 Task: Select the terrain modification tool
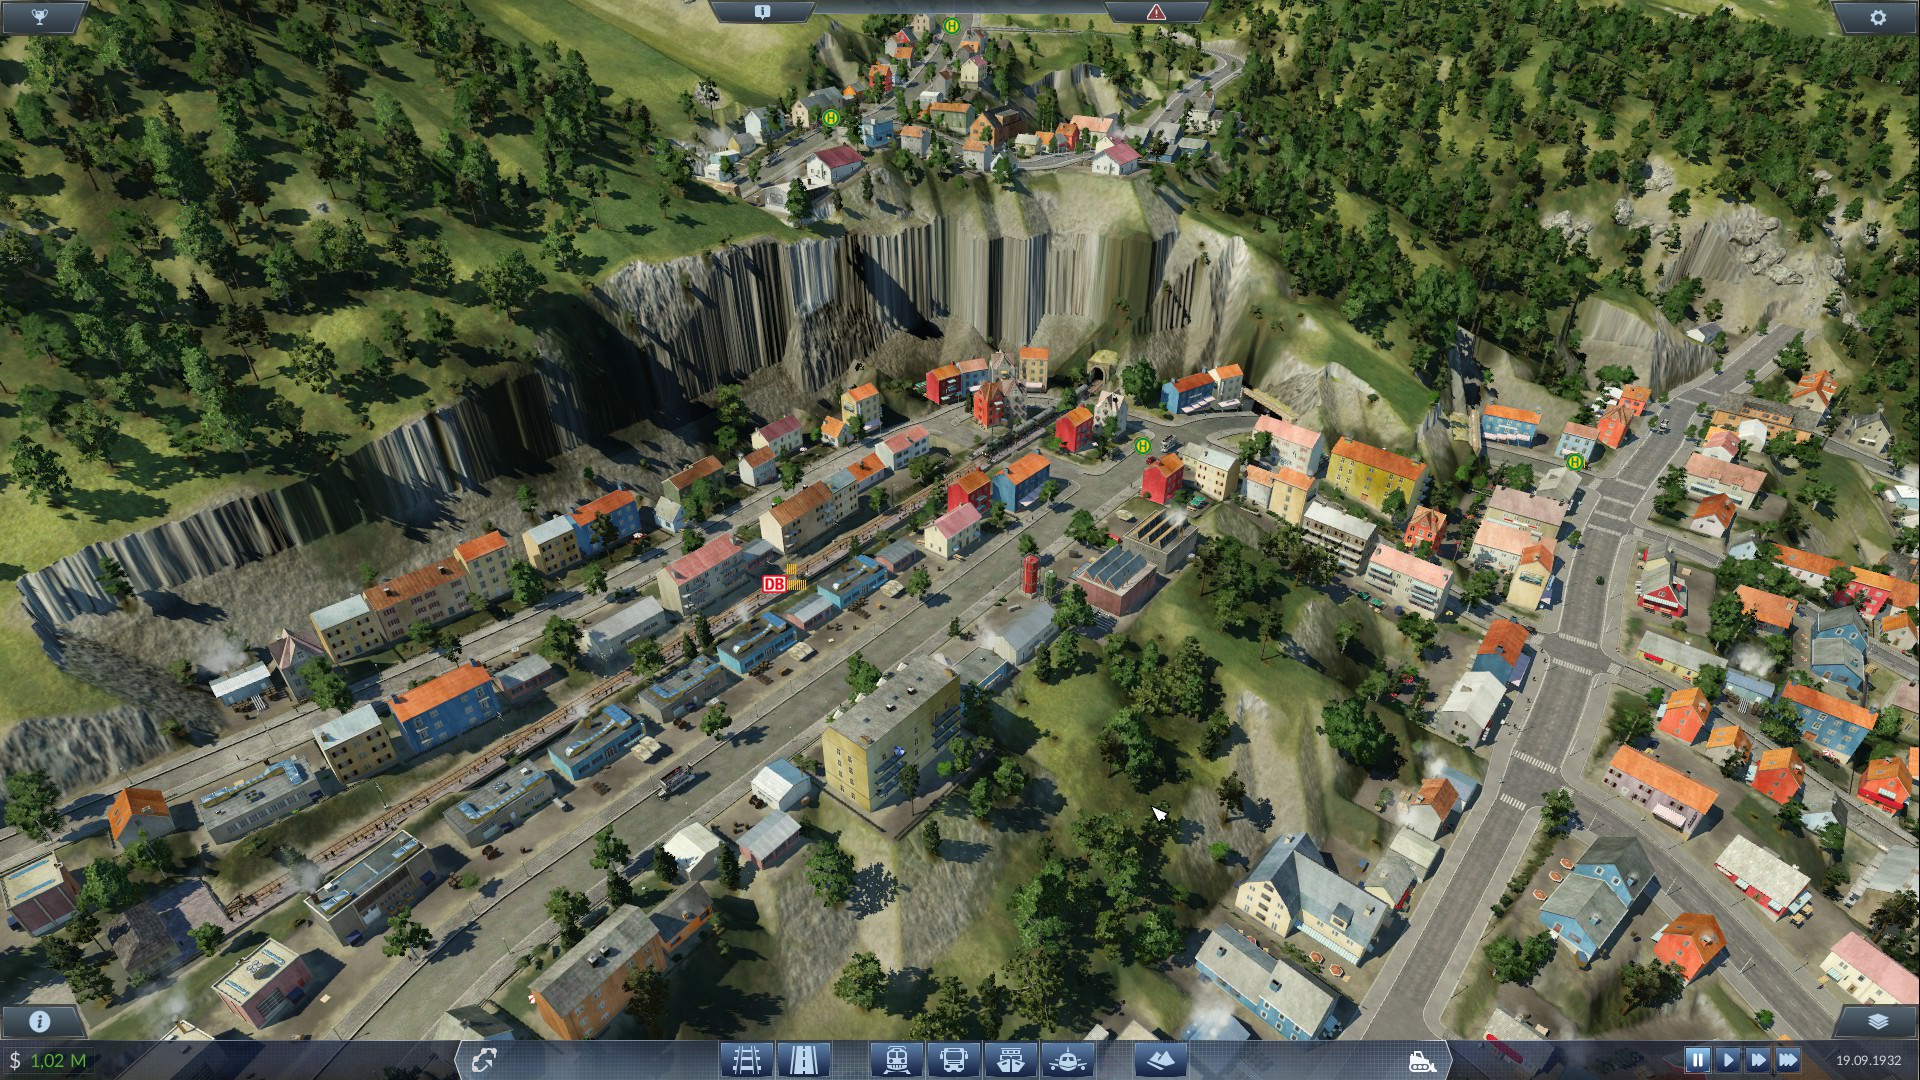click(1161, 1059)
